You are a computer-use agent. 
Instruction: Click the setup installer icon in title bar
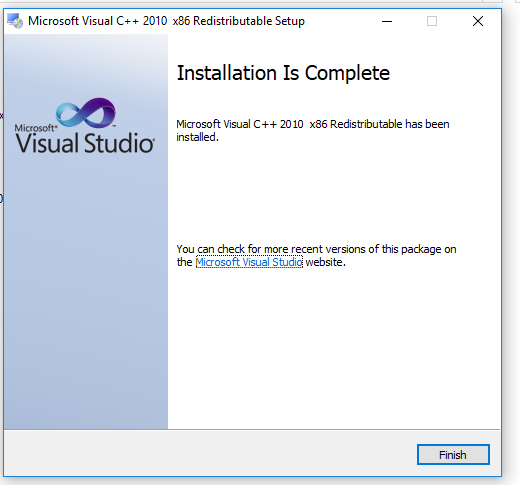pos(15,21)
